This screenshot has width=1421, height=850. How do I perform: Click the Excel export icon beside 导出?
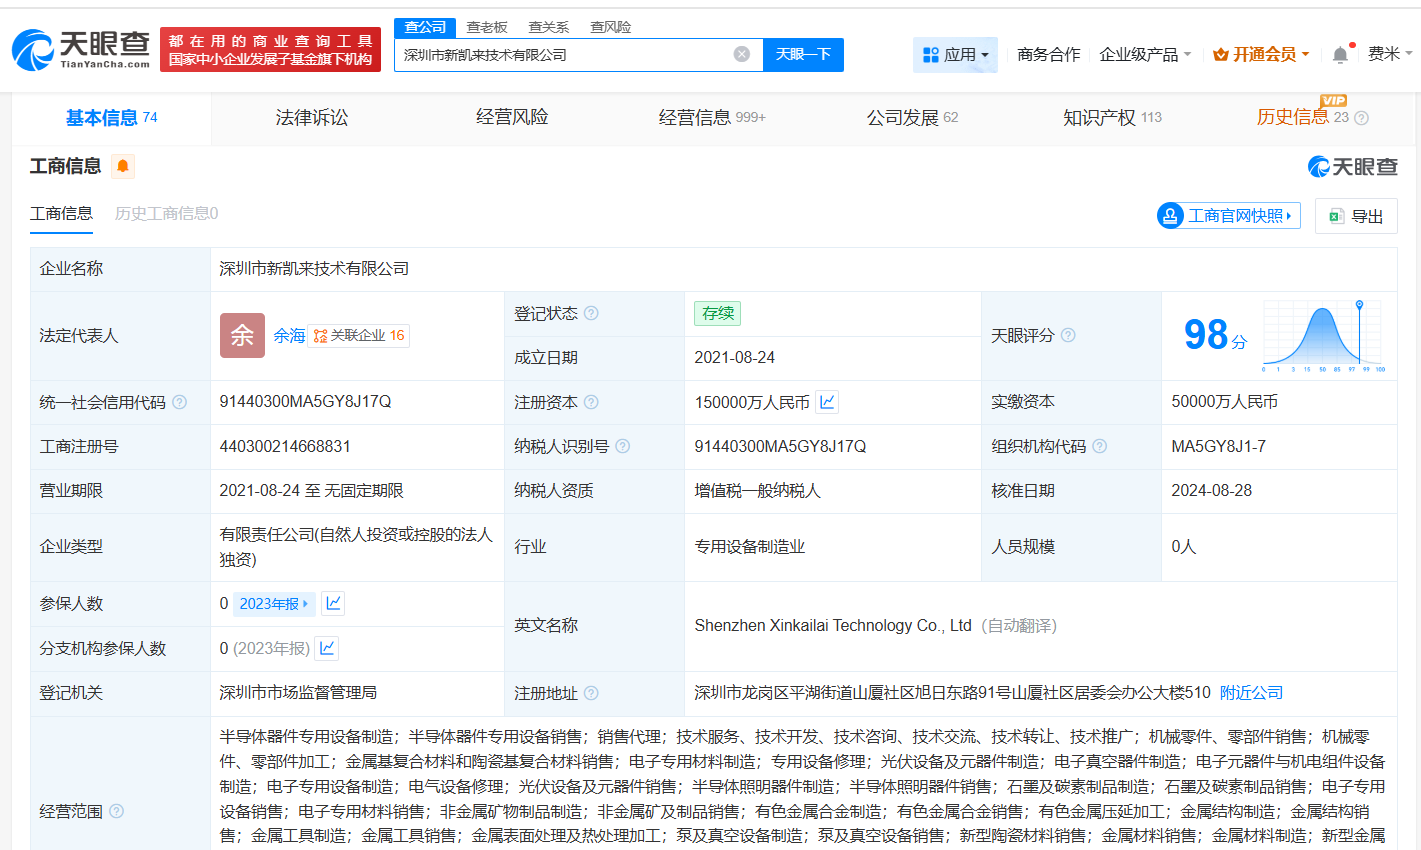point(1338,216)
